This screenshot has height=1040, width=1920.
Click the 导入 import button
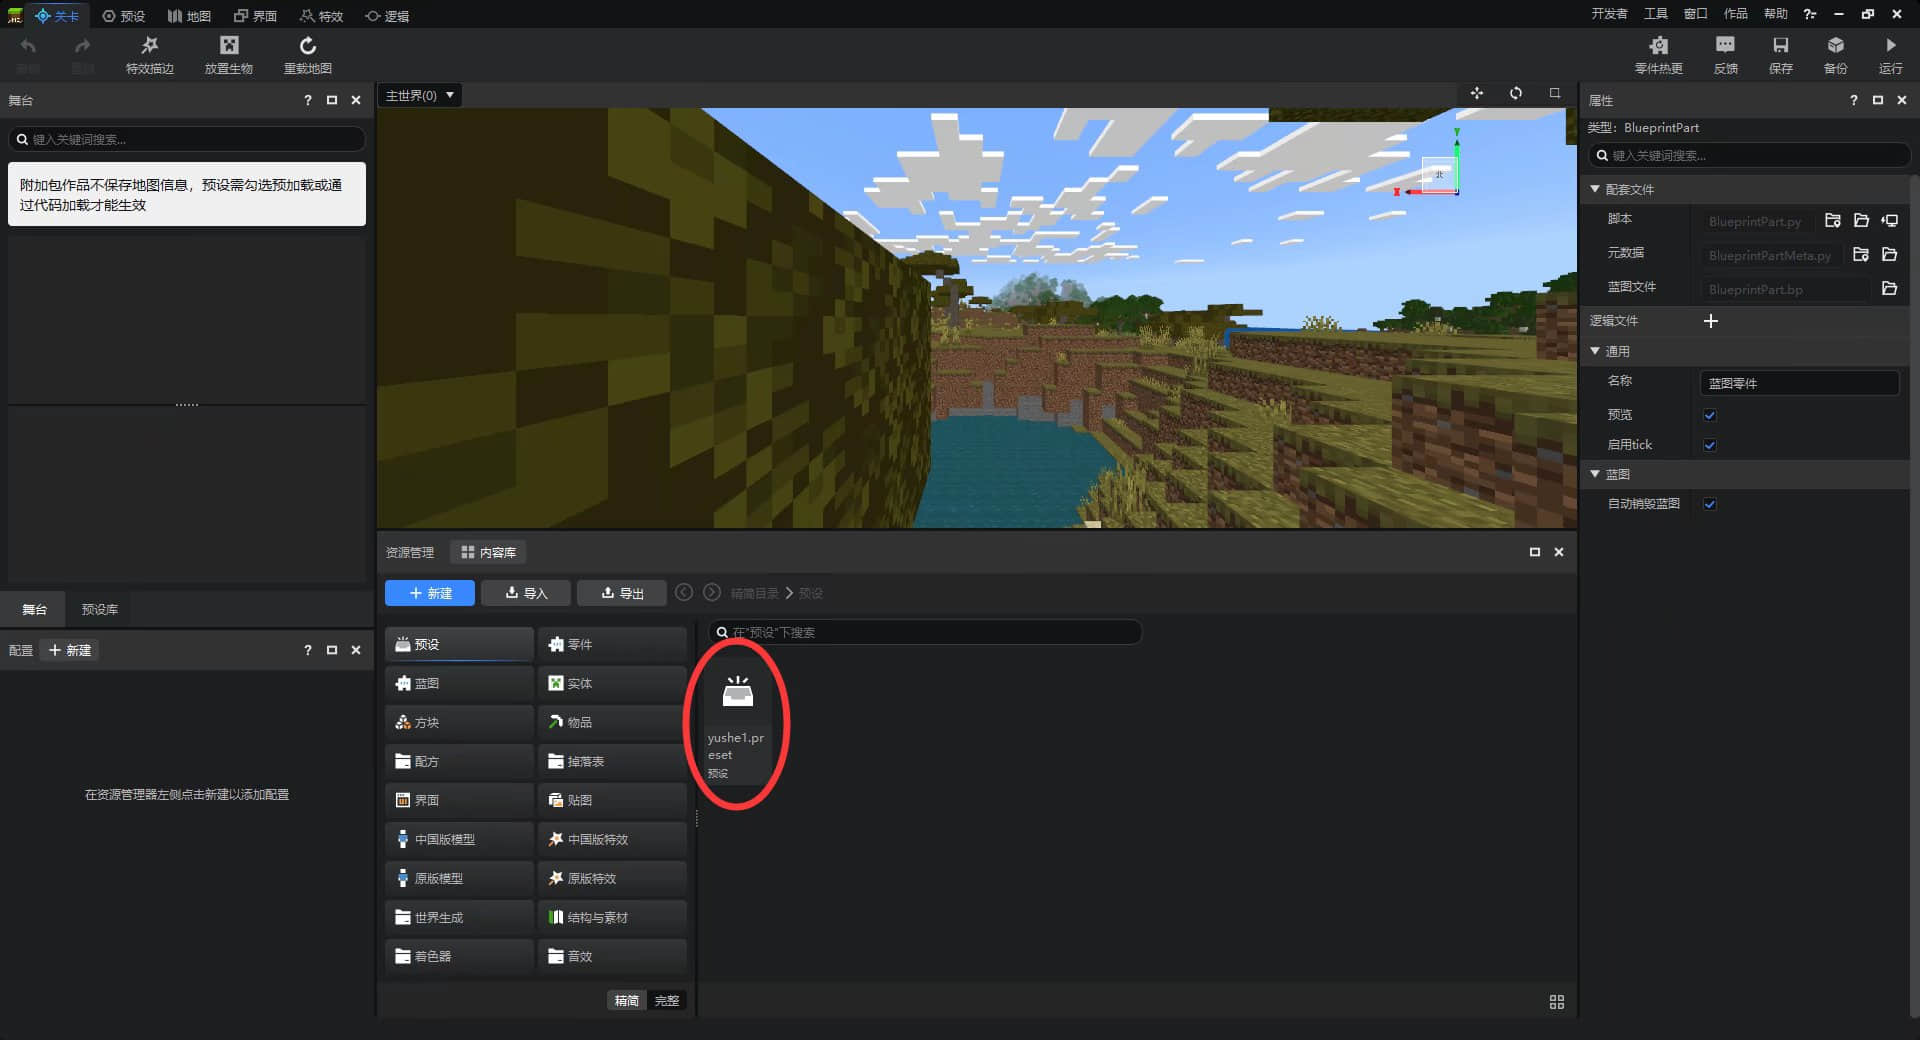(x=526, y=593)
